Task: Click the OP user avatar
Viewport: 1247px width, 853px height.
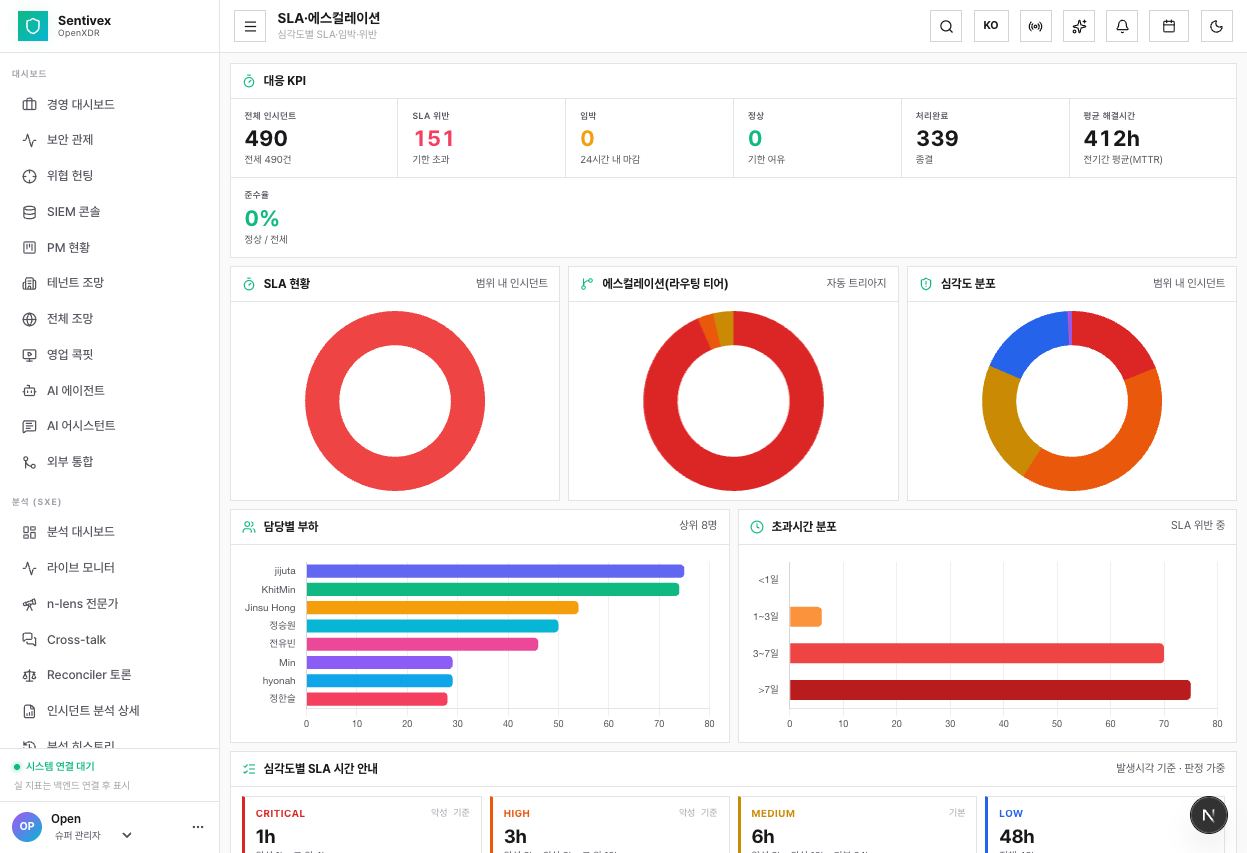Action: coord(27,826)
